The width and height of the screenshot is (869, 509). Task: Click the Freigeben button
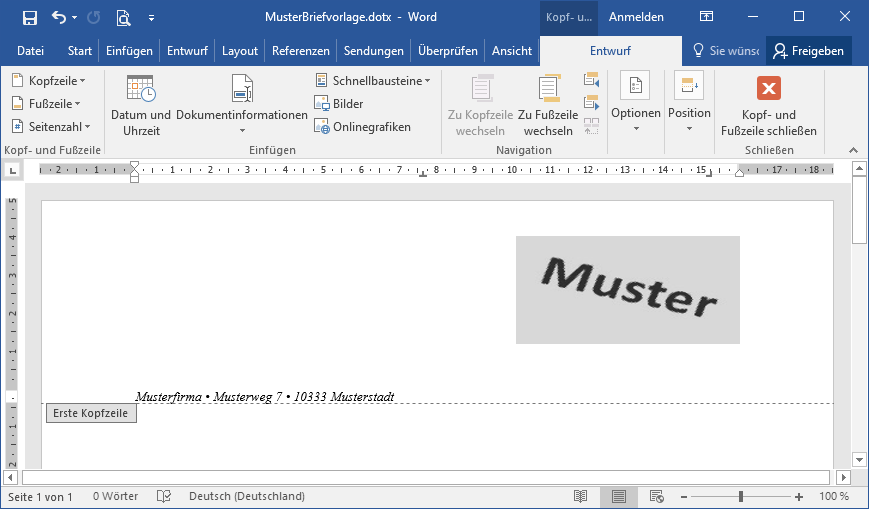809,51
